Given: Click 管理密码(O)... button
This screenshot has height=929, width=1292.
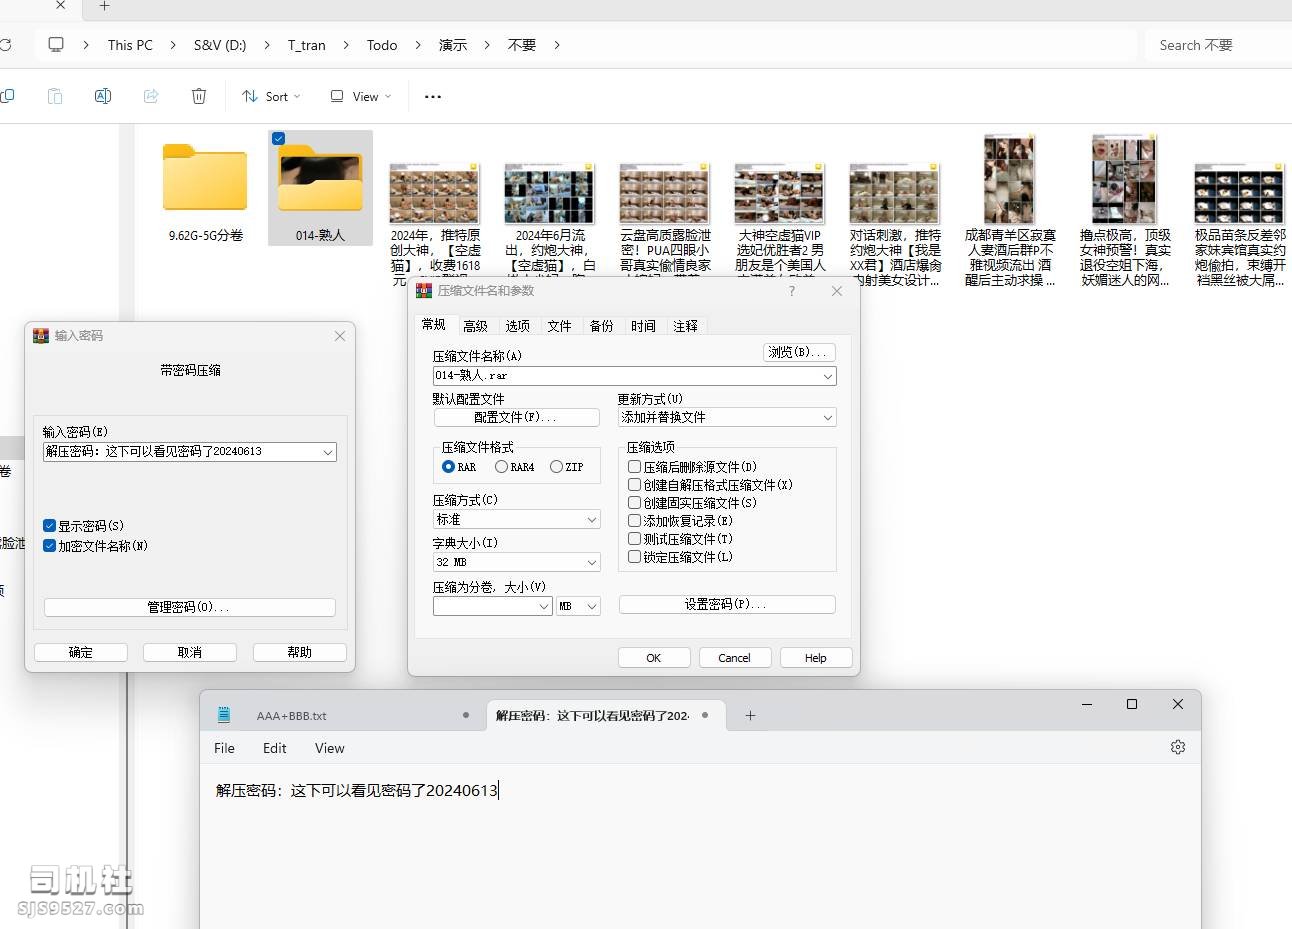Looking at the screenshot, I should (x=190, y=607).
